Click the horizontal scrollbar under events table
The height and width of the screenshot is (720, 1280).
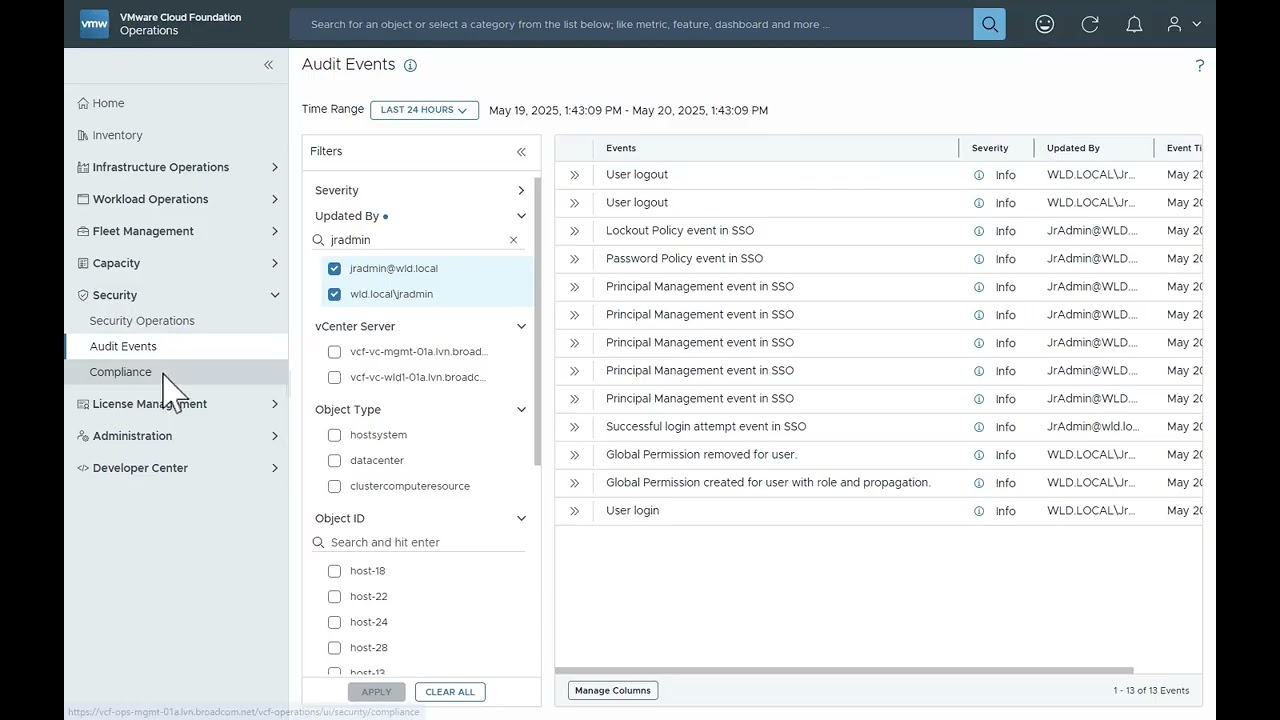[x=844, y=671]
